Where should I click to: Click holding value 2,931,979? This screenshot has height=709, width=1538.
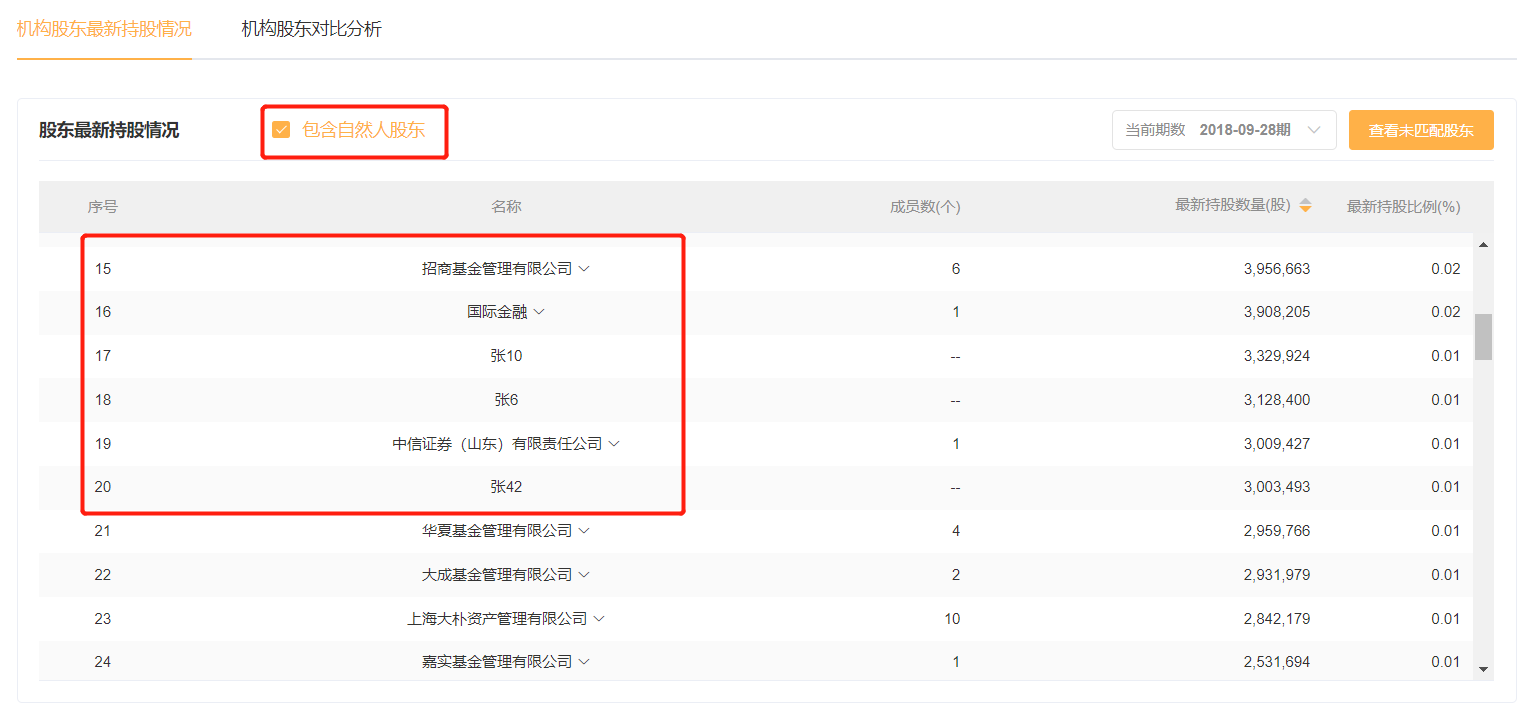(1277, 575)
